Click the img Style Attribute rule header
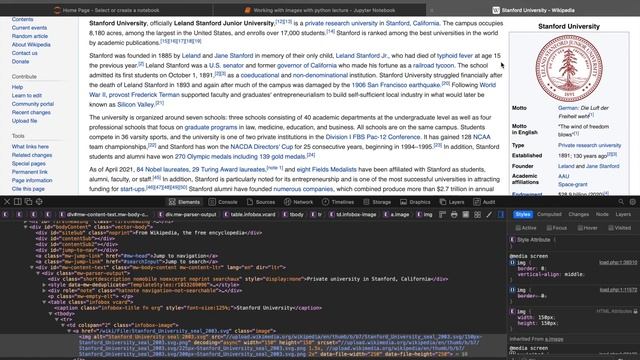The image size is (640, 360). [x=533, y=240]
